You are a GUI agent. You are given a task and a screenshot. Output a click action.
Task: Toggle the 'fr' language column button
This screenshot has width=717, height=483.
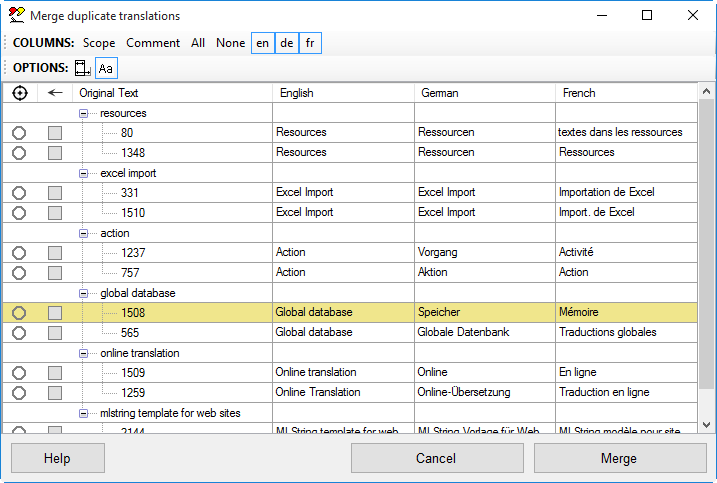[x=310, y=43]
